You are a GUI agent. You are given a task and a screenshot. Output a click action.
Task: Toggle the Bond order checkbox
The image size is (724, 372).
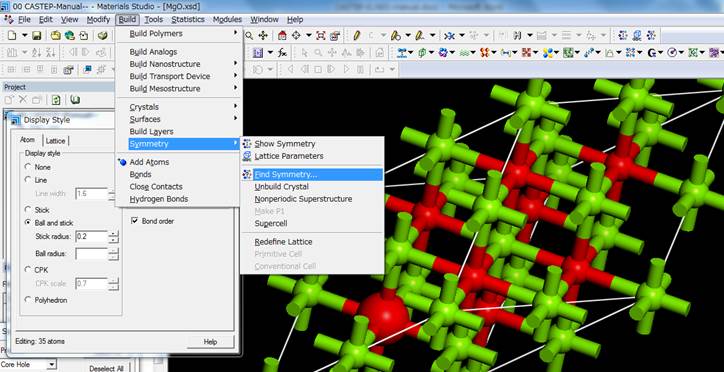135,221
